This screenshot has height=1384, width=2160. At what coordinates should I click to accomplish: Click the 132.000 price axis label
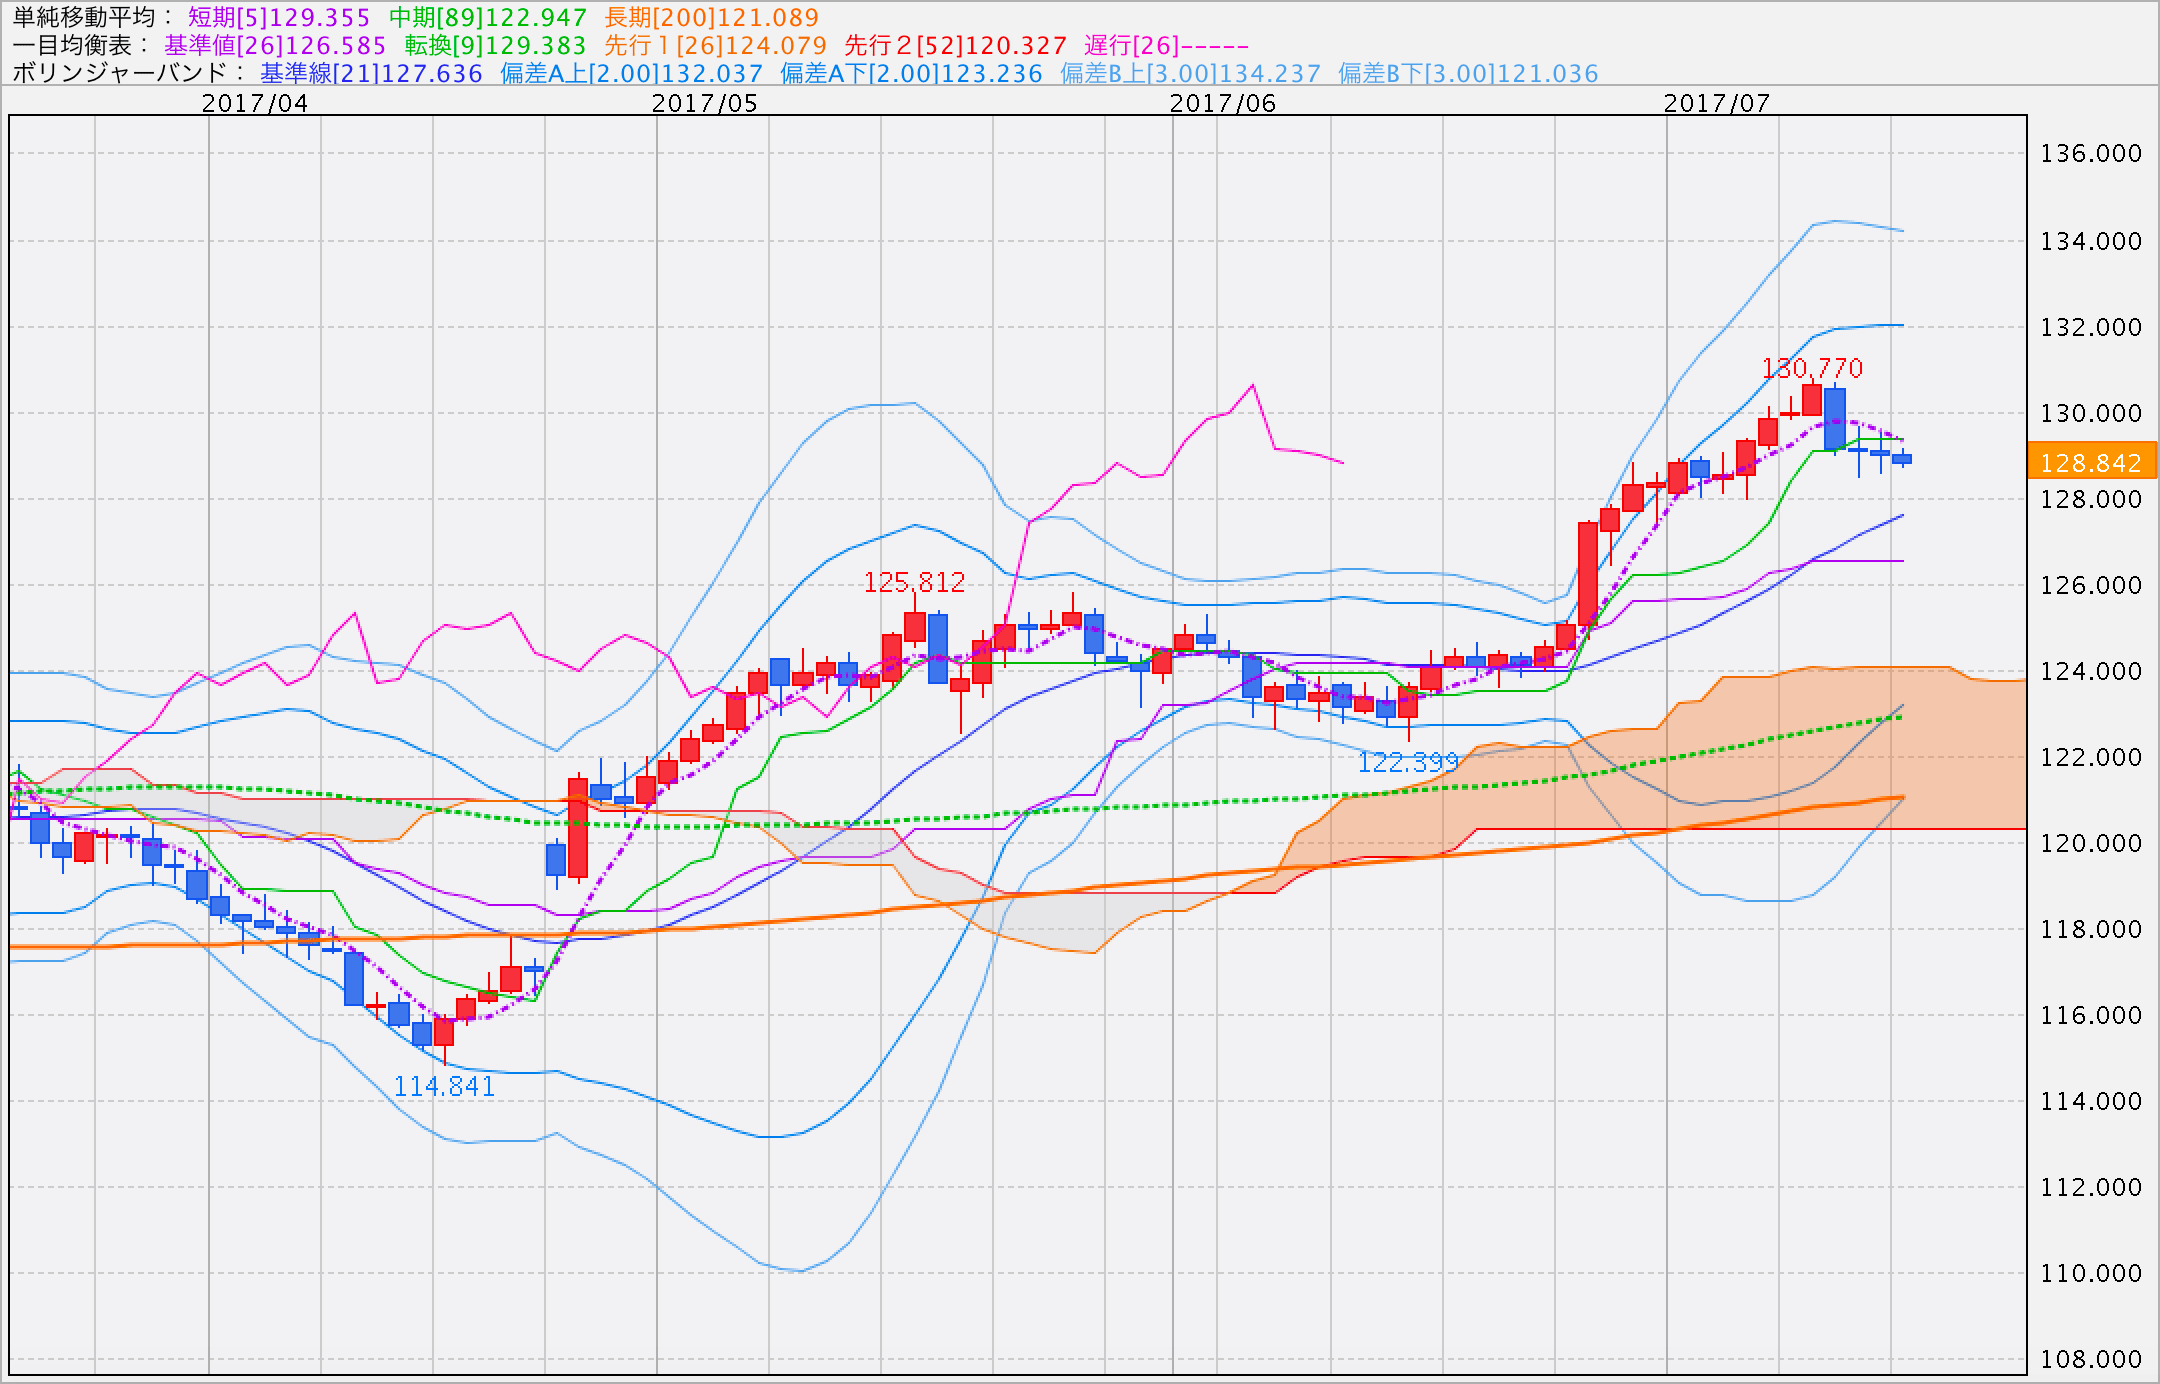tap(2092, 327)
